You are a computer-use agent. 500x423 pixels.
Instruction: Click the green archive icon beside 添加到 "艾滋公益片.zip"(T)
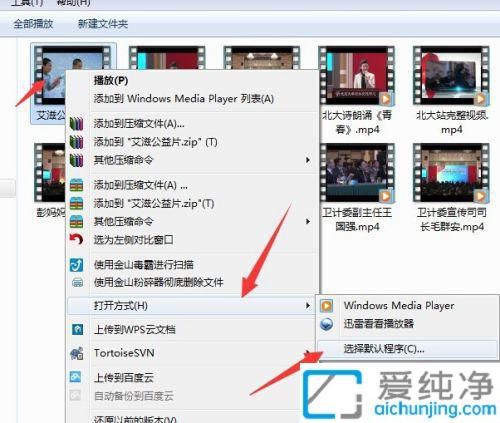[76, 203]
